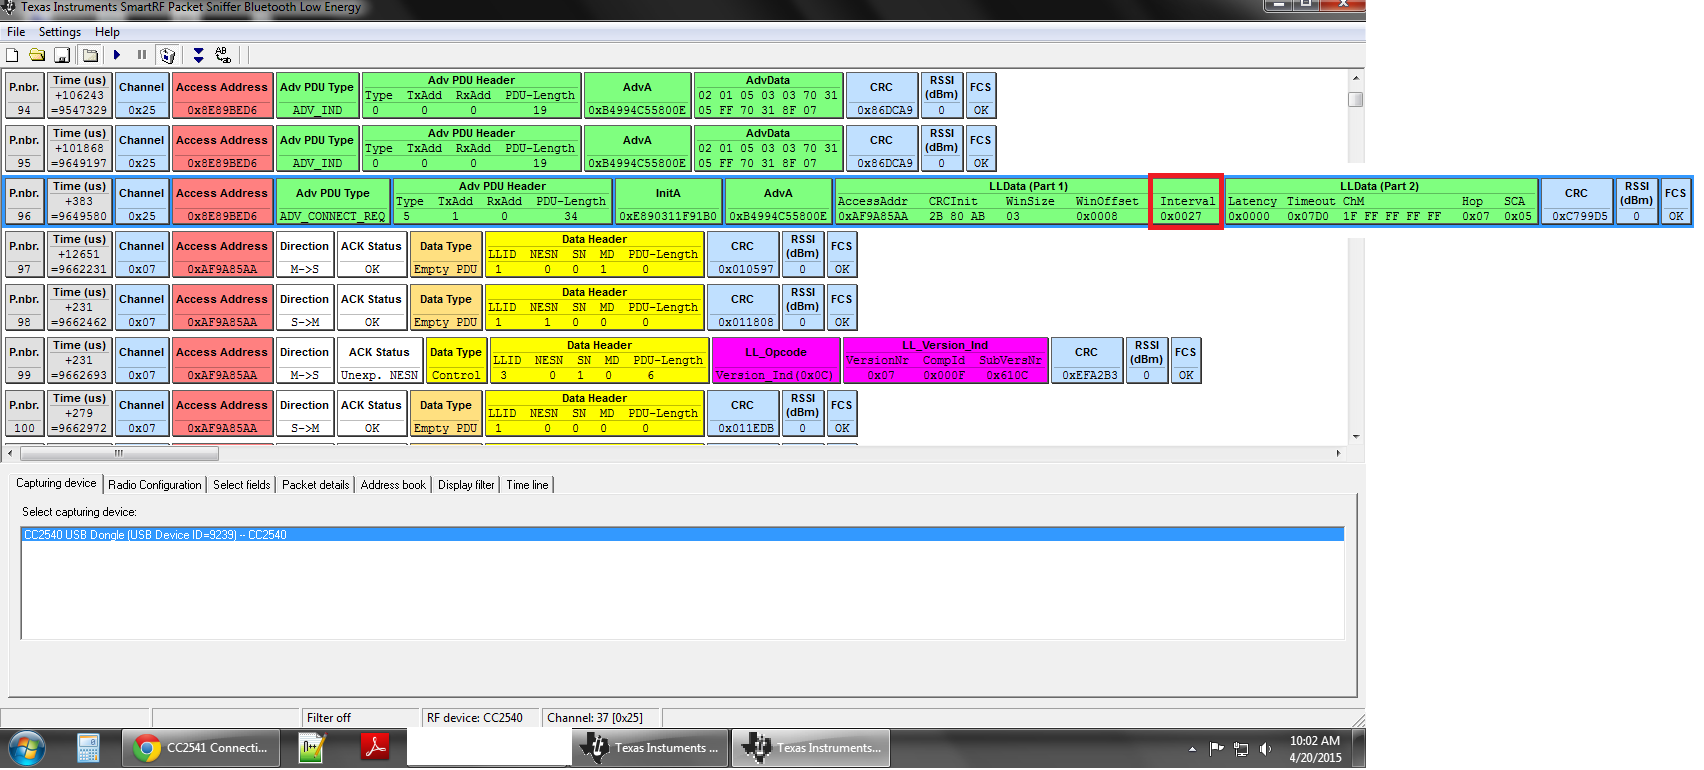Image resolution: width=1704 pixels, height=770 pixels.
Task: Open the File menu
Action: coord(16,32)
